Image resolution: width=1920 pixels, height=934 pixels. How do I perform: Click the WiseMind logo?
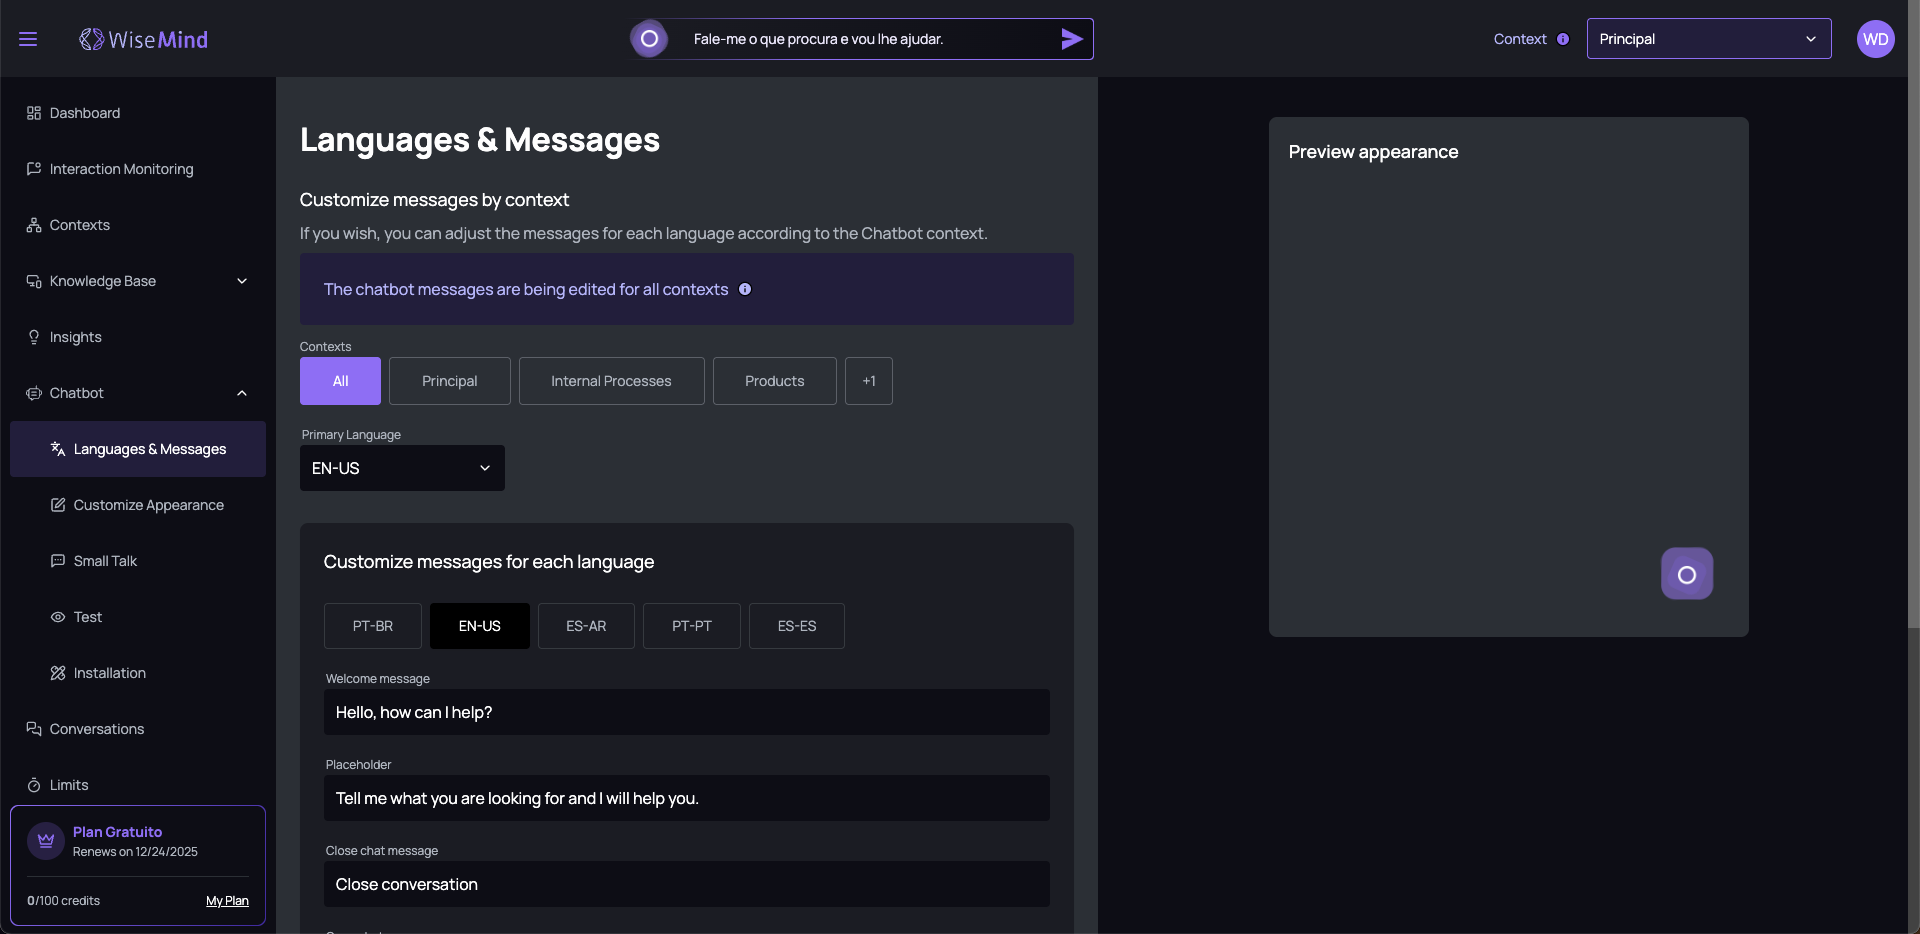click(x=144, y=39)
